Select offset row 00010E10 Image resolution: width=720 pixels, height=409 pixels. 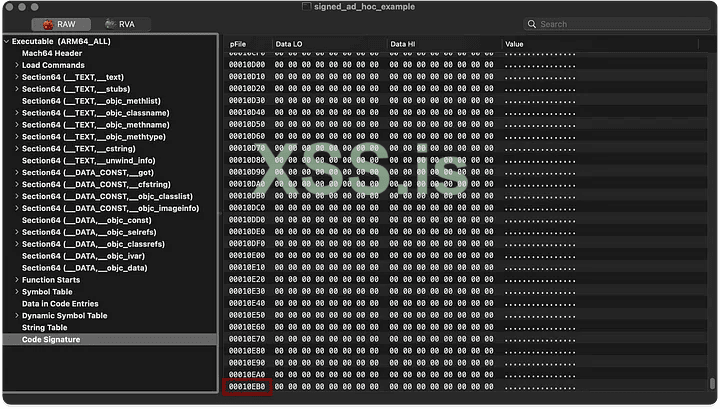coord(466,268)
